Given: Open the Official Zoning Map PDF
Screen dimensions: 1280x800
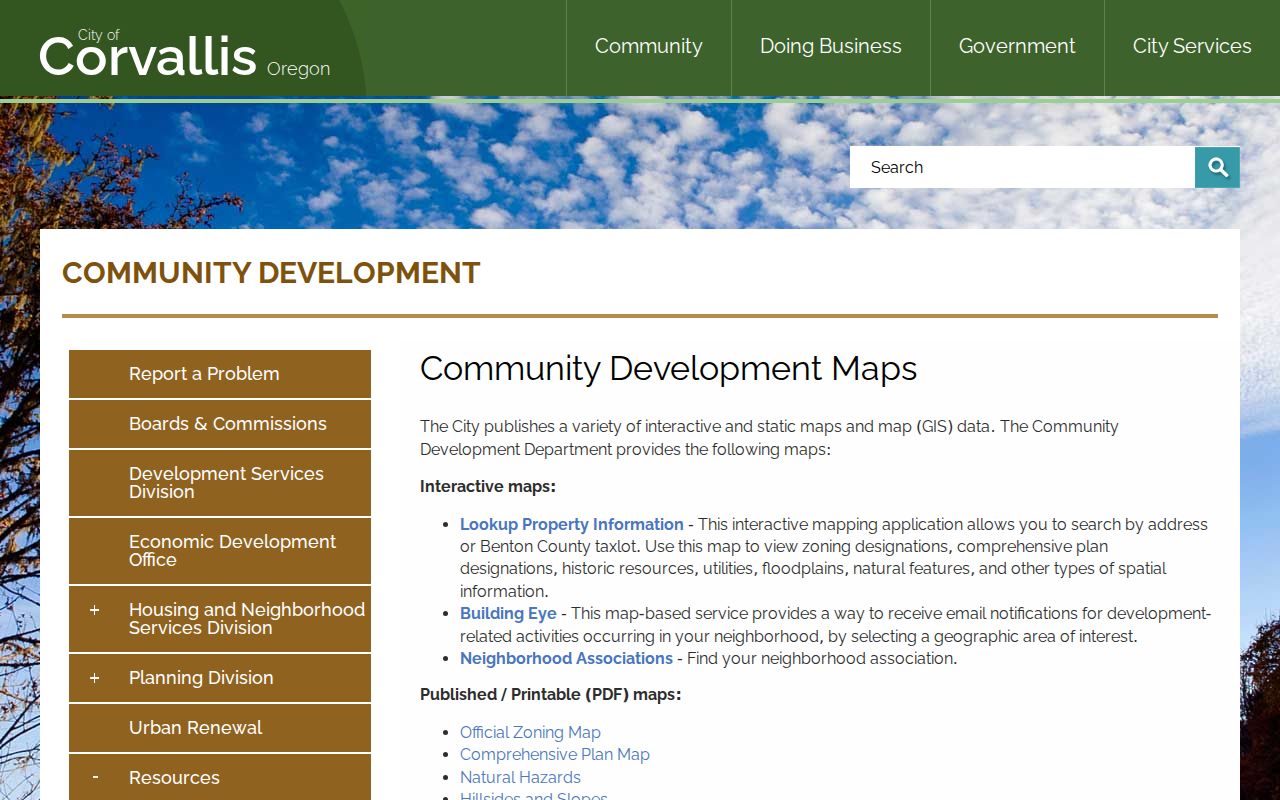Looking at the screenshot, I should (530, 732).
